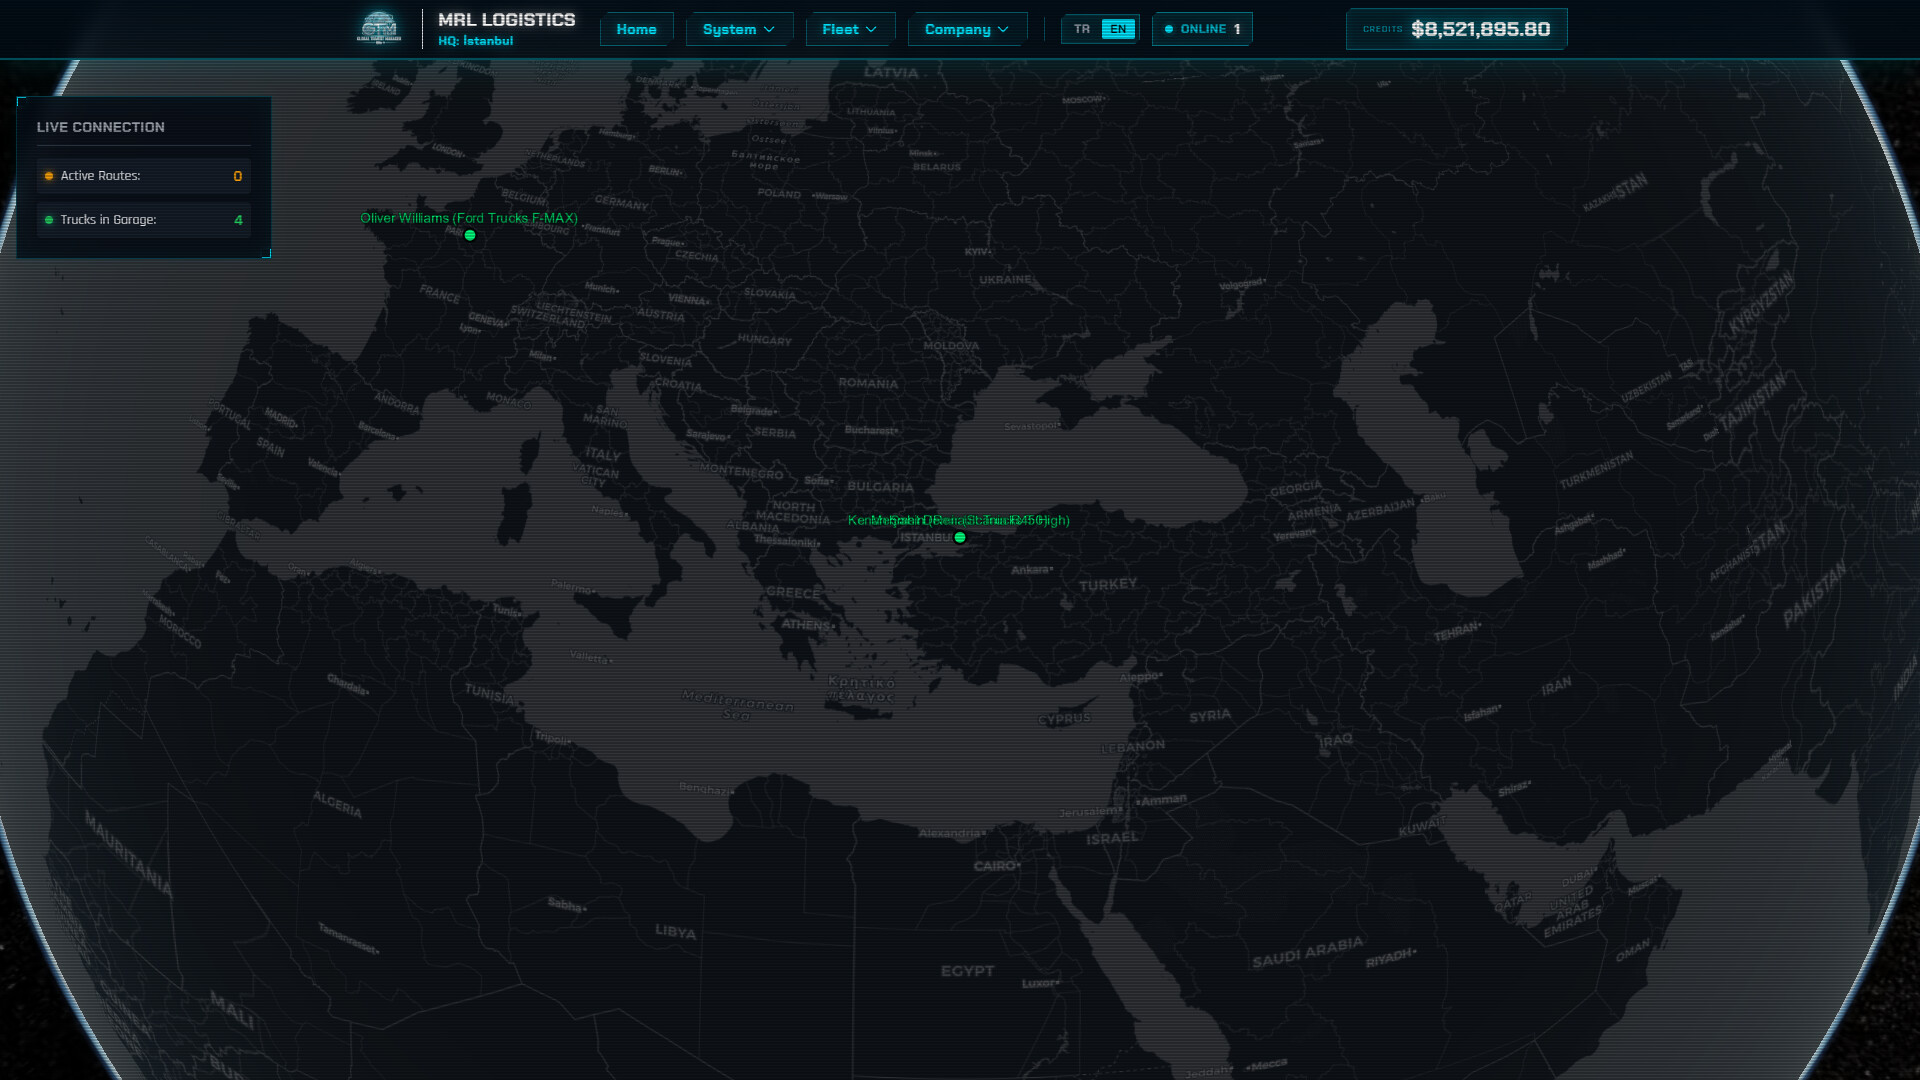Click the orange Active Routes counter showing 0
1920x1080 pixels.
pos(238,175)
